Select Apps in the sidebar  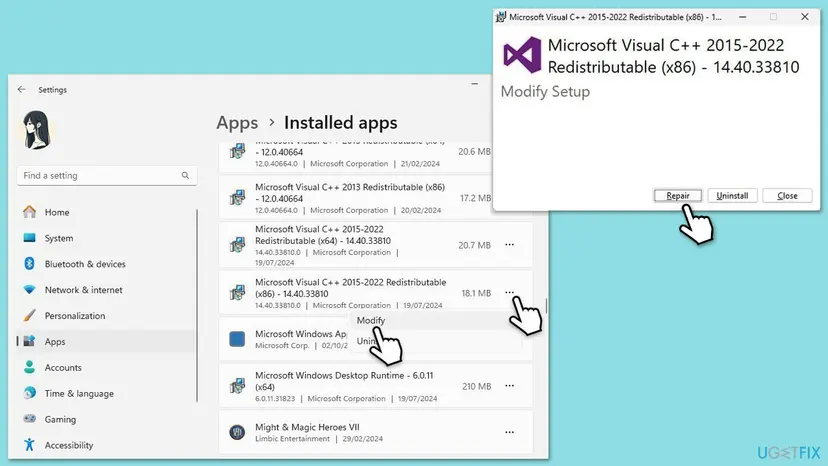pos(106,342)
